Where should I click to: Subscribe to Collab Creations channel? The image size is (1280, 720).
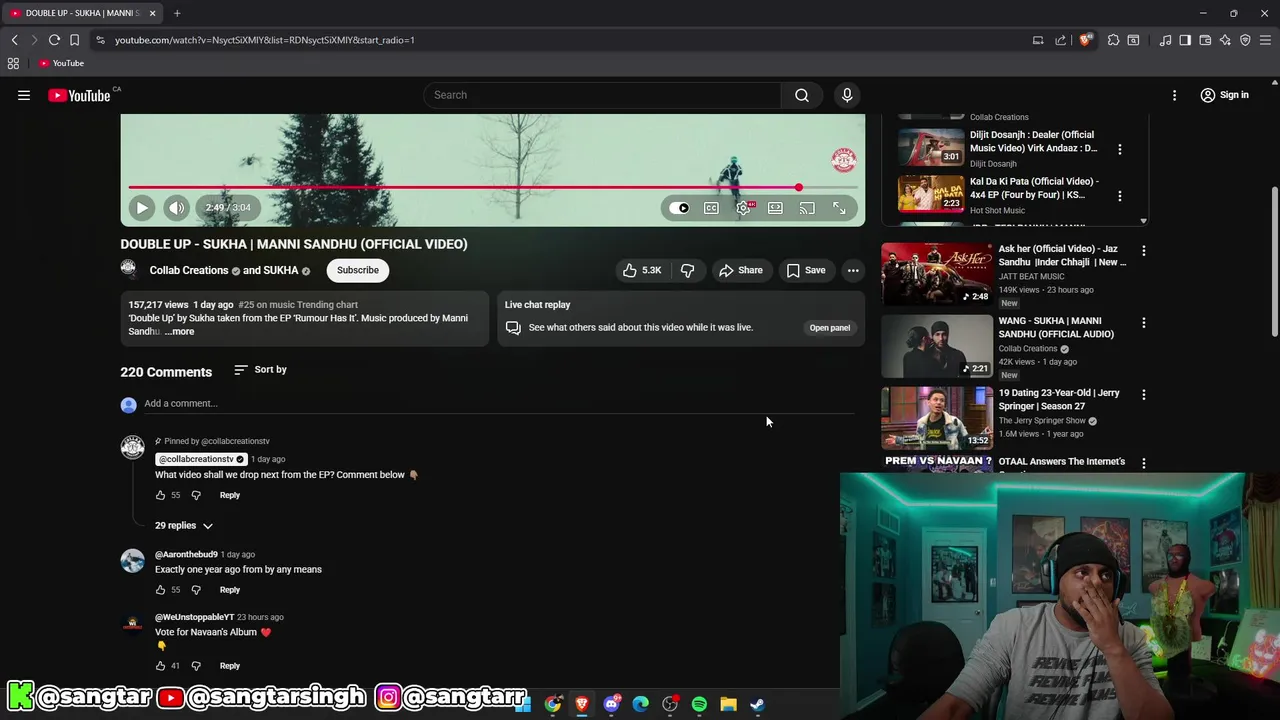358,270
